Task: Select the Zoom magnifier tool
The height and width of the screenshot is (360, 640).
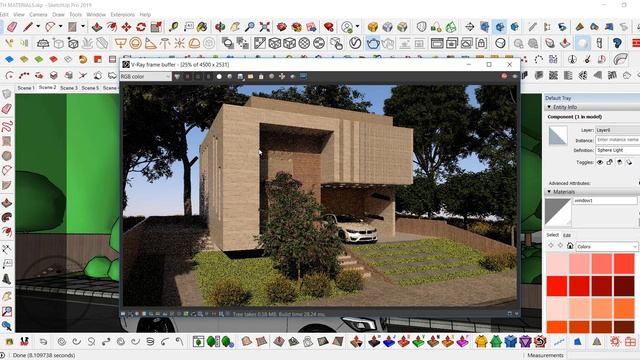Action: (250, 27)
